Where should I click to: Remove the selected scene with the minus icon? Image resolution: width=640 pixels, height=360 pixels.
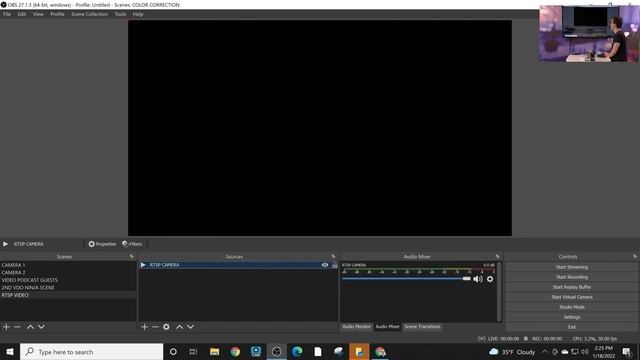(17, 327)
